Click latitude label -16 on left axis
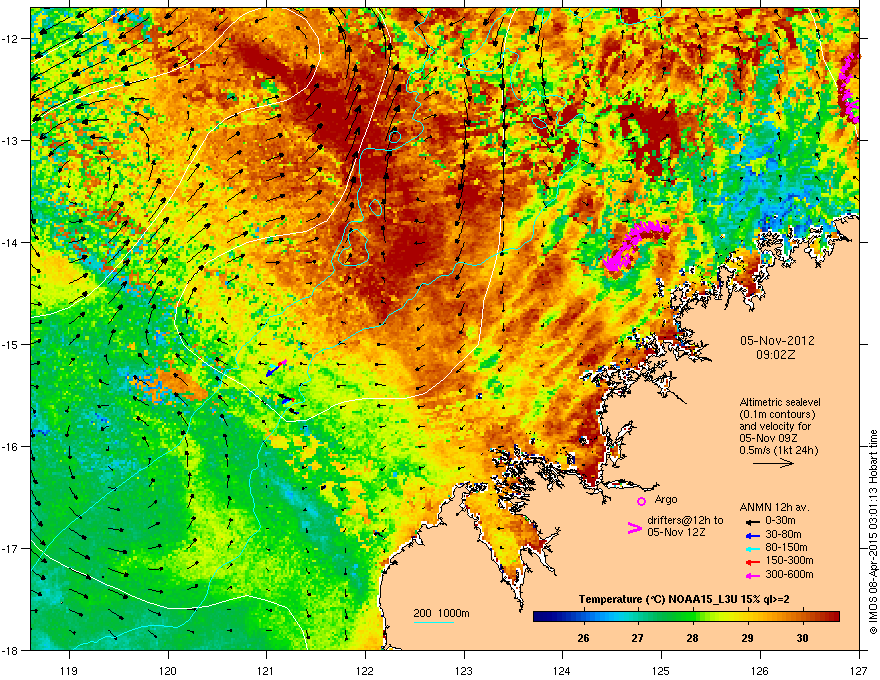880x680 pixels. point(10,447)
